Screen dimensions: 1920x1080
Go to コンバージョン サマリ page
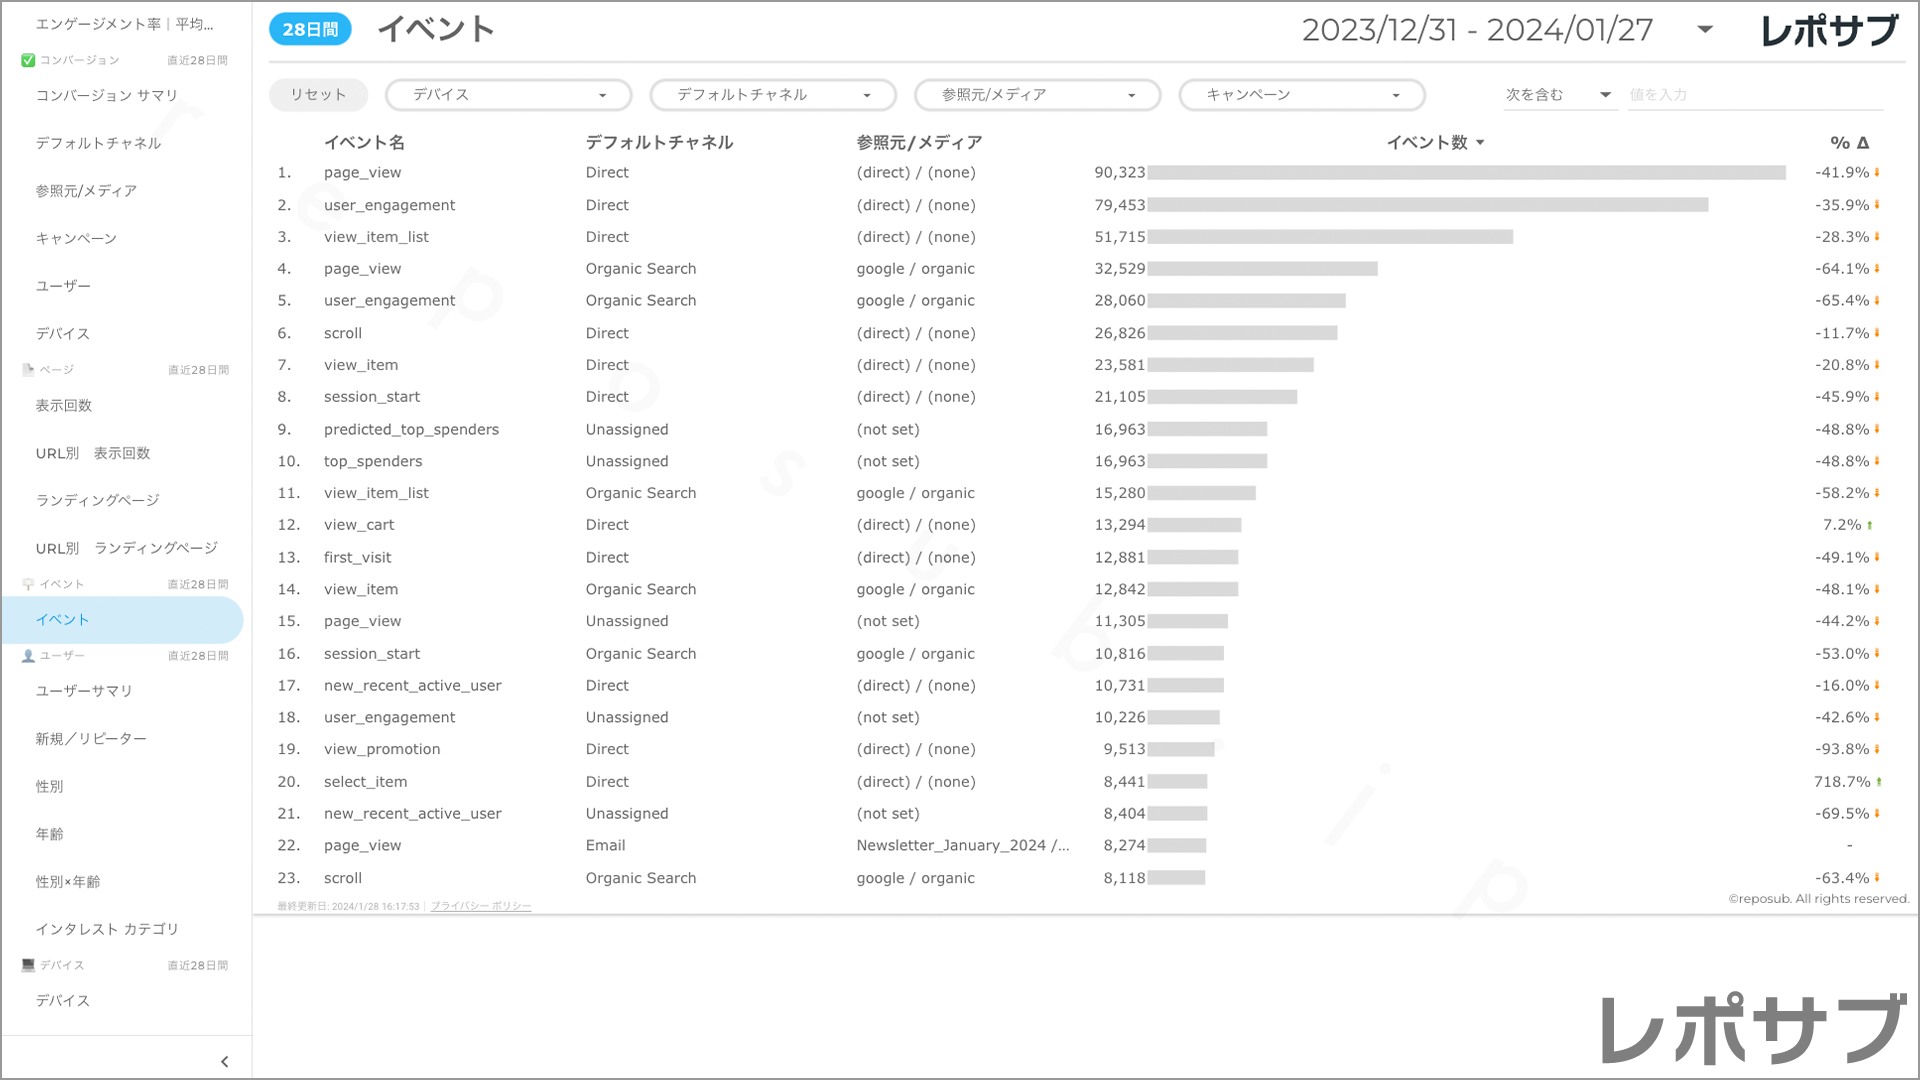point(107,95)
